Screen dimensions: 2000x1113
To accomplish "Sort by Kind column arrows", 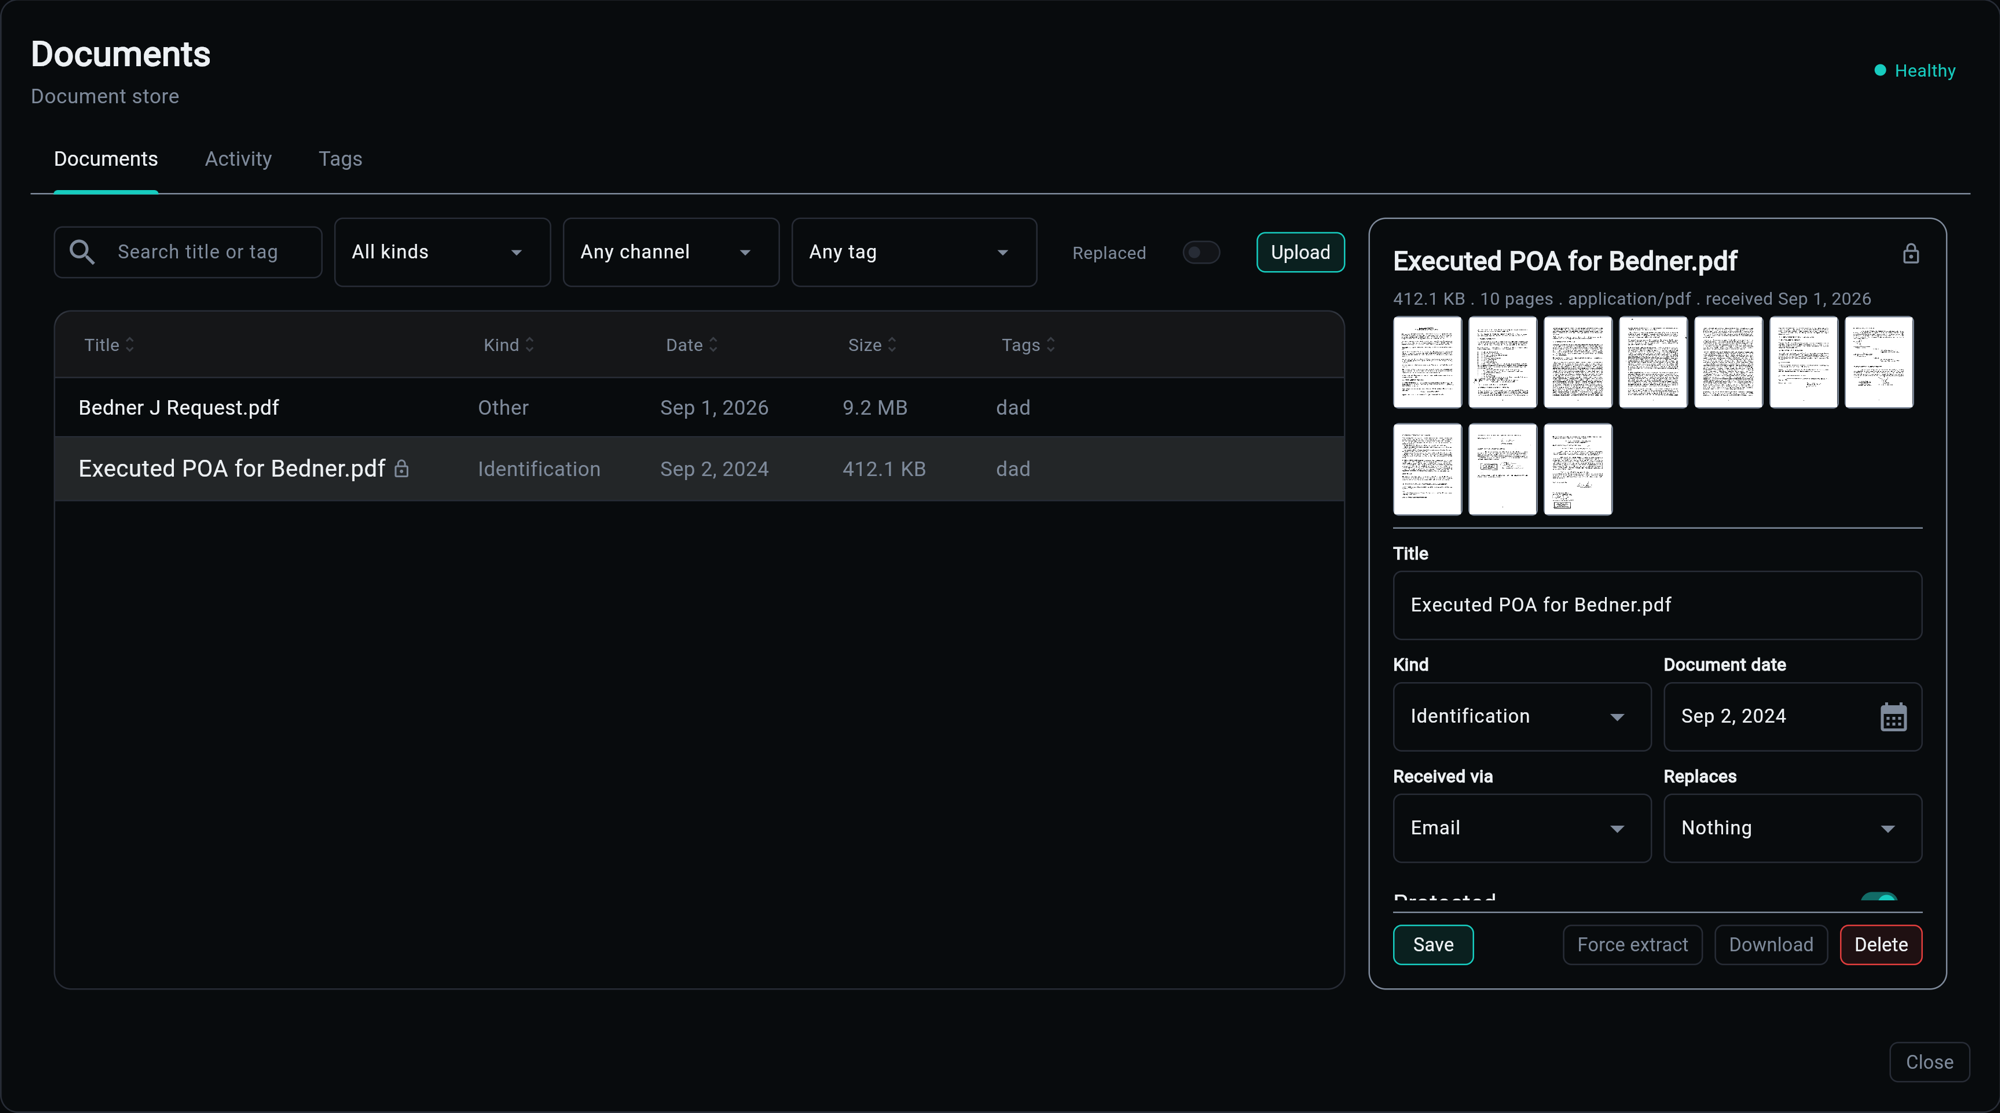I will (x=530, y=345).
